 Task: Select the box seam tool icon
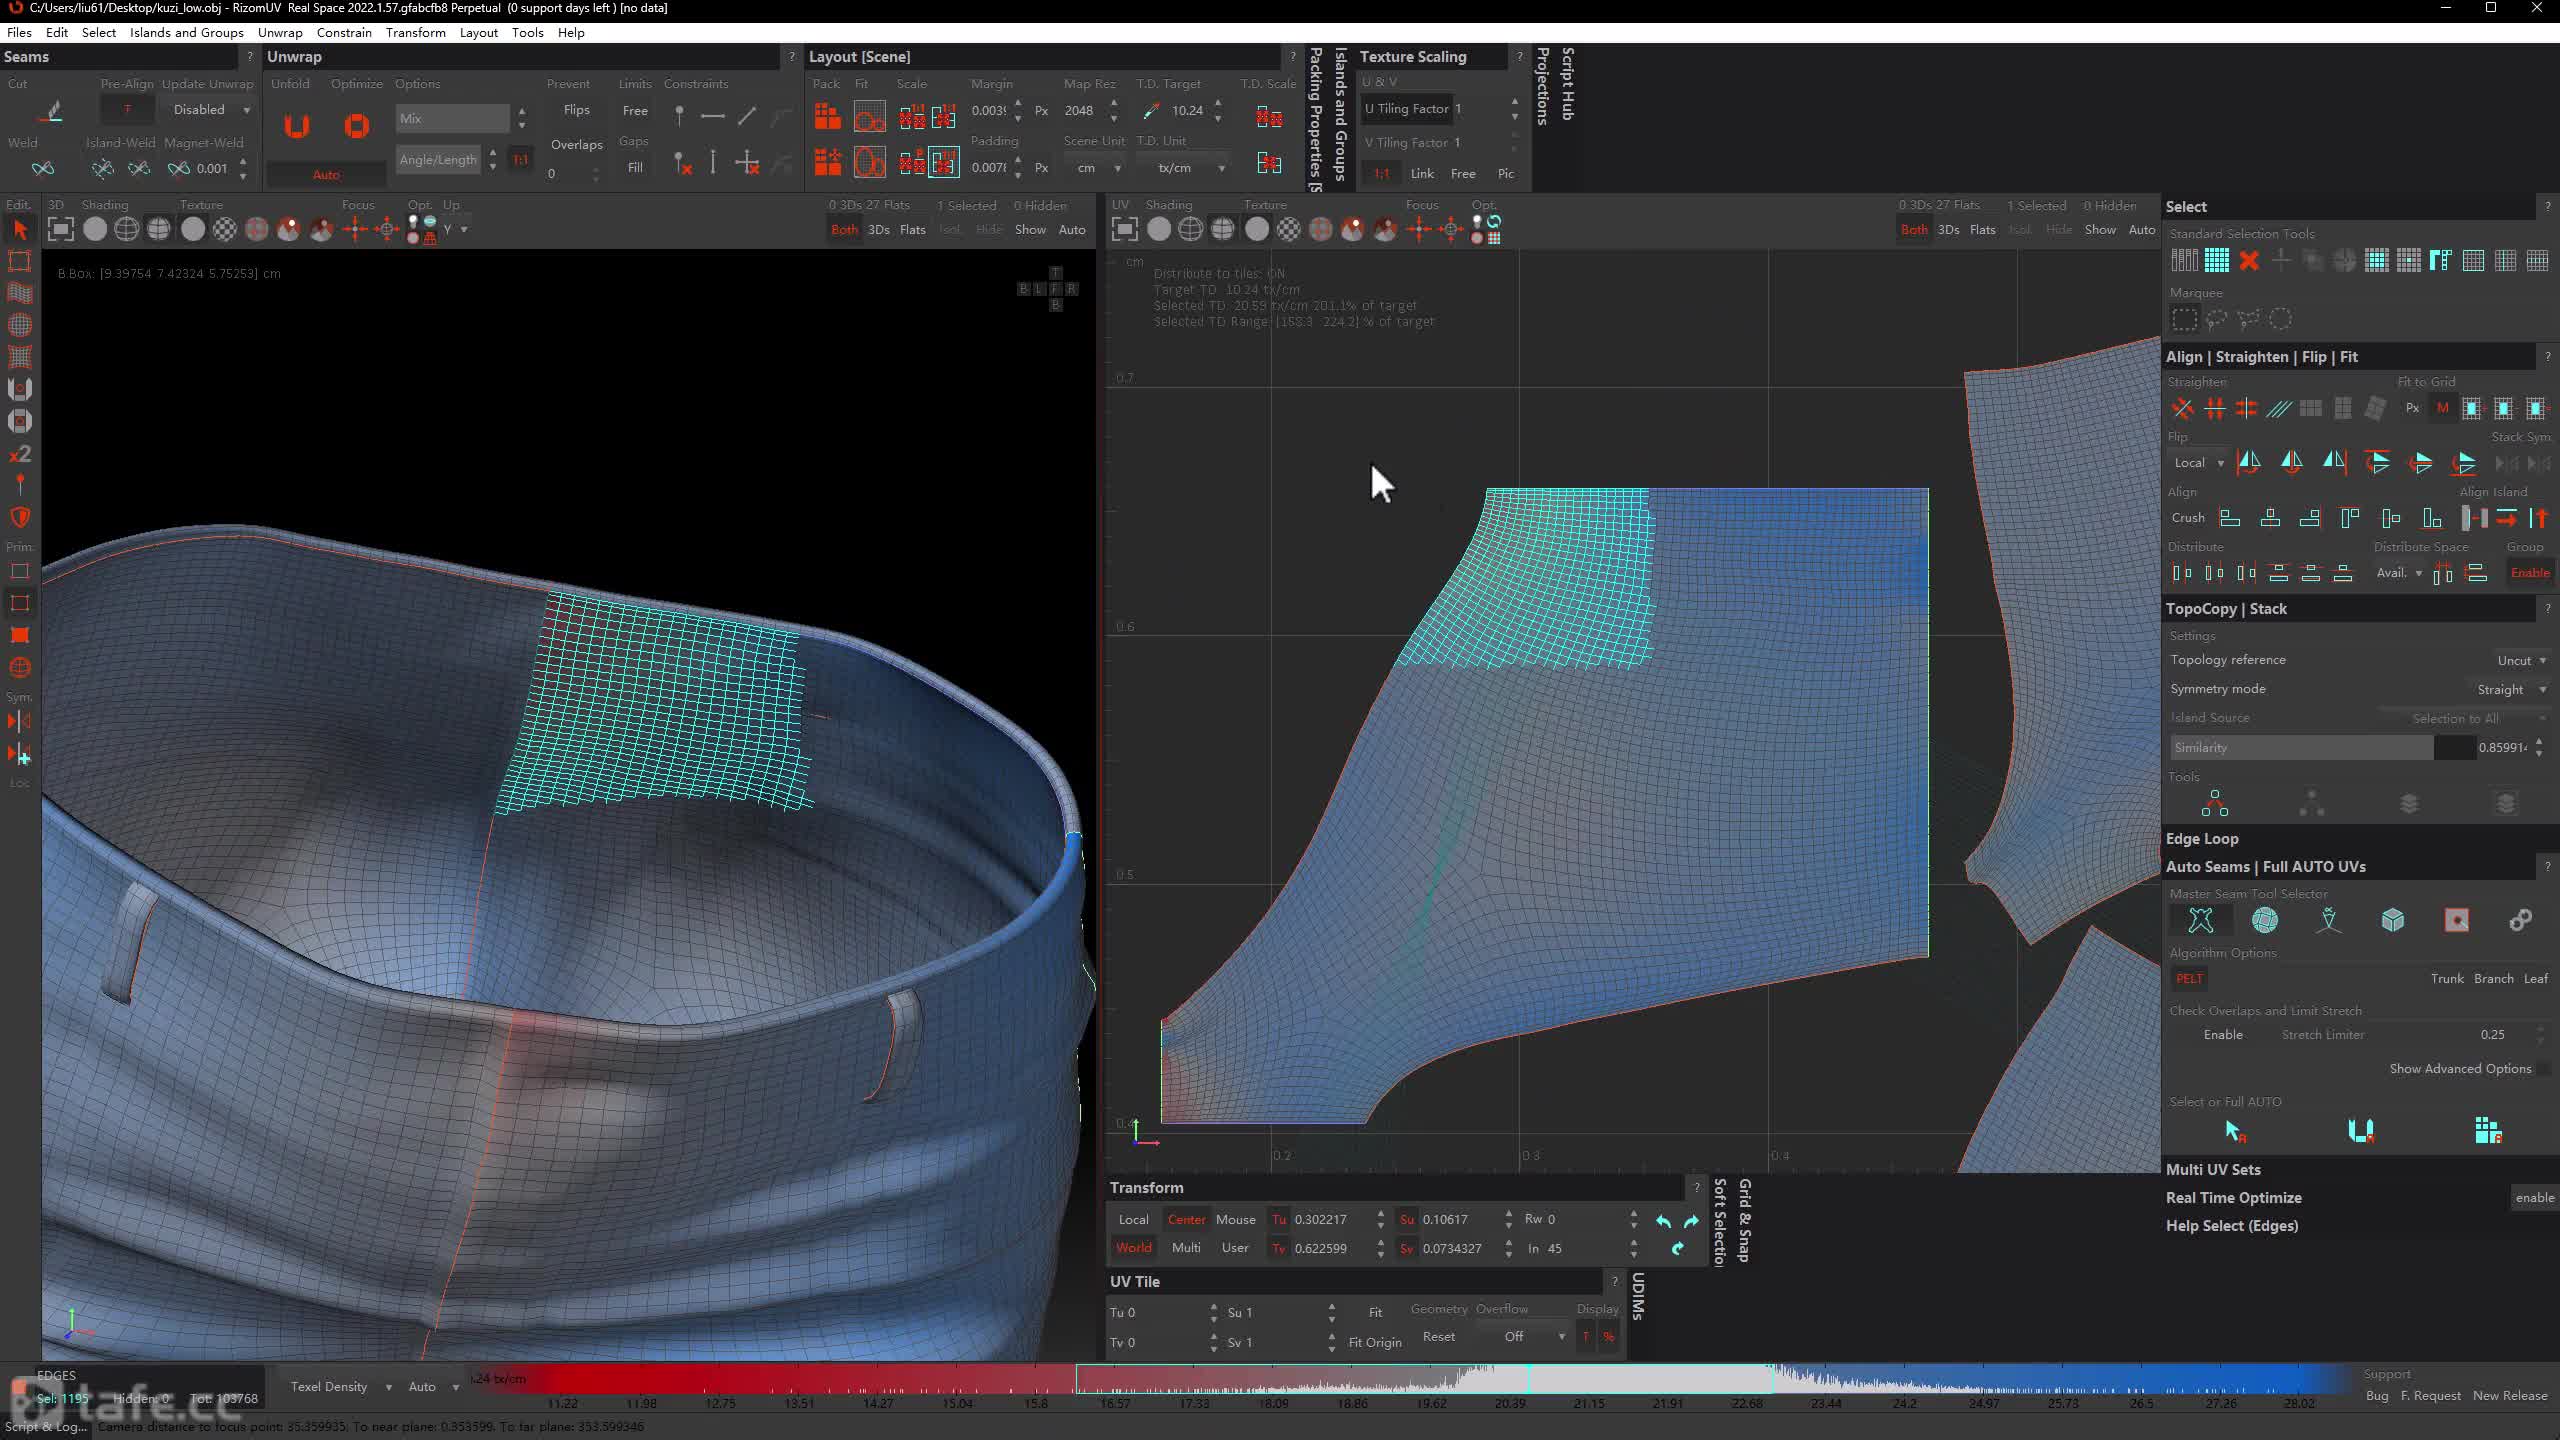click(2393, 920)
